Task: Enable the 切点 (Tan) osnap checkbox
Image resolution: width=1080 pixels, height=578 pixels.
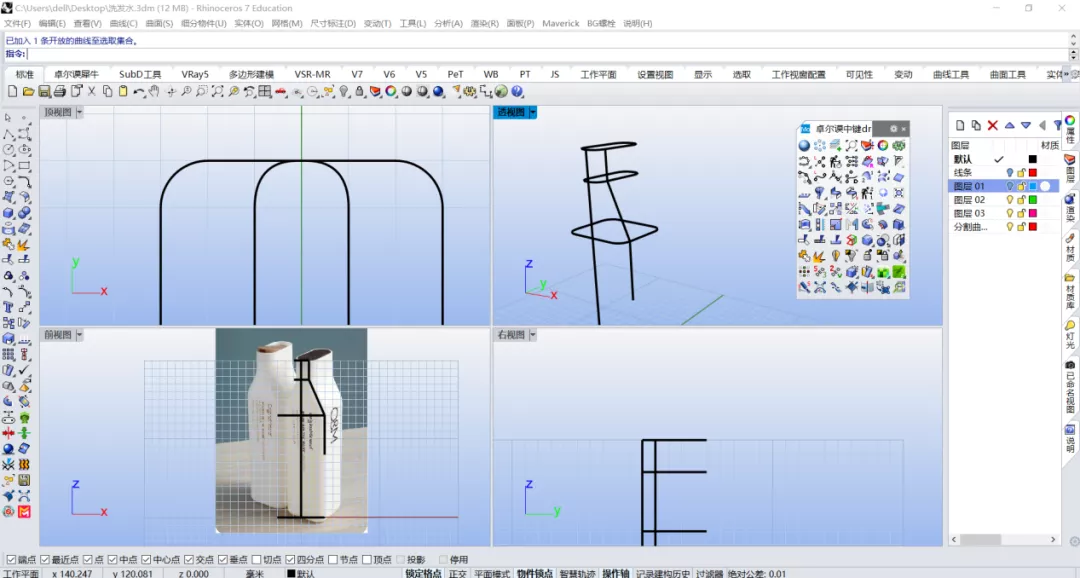Action: click(x=257, y=559)
